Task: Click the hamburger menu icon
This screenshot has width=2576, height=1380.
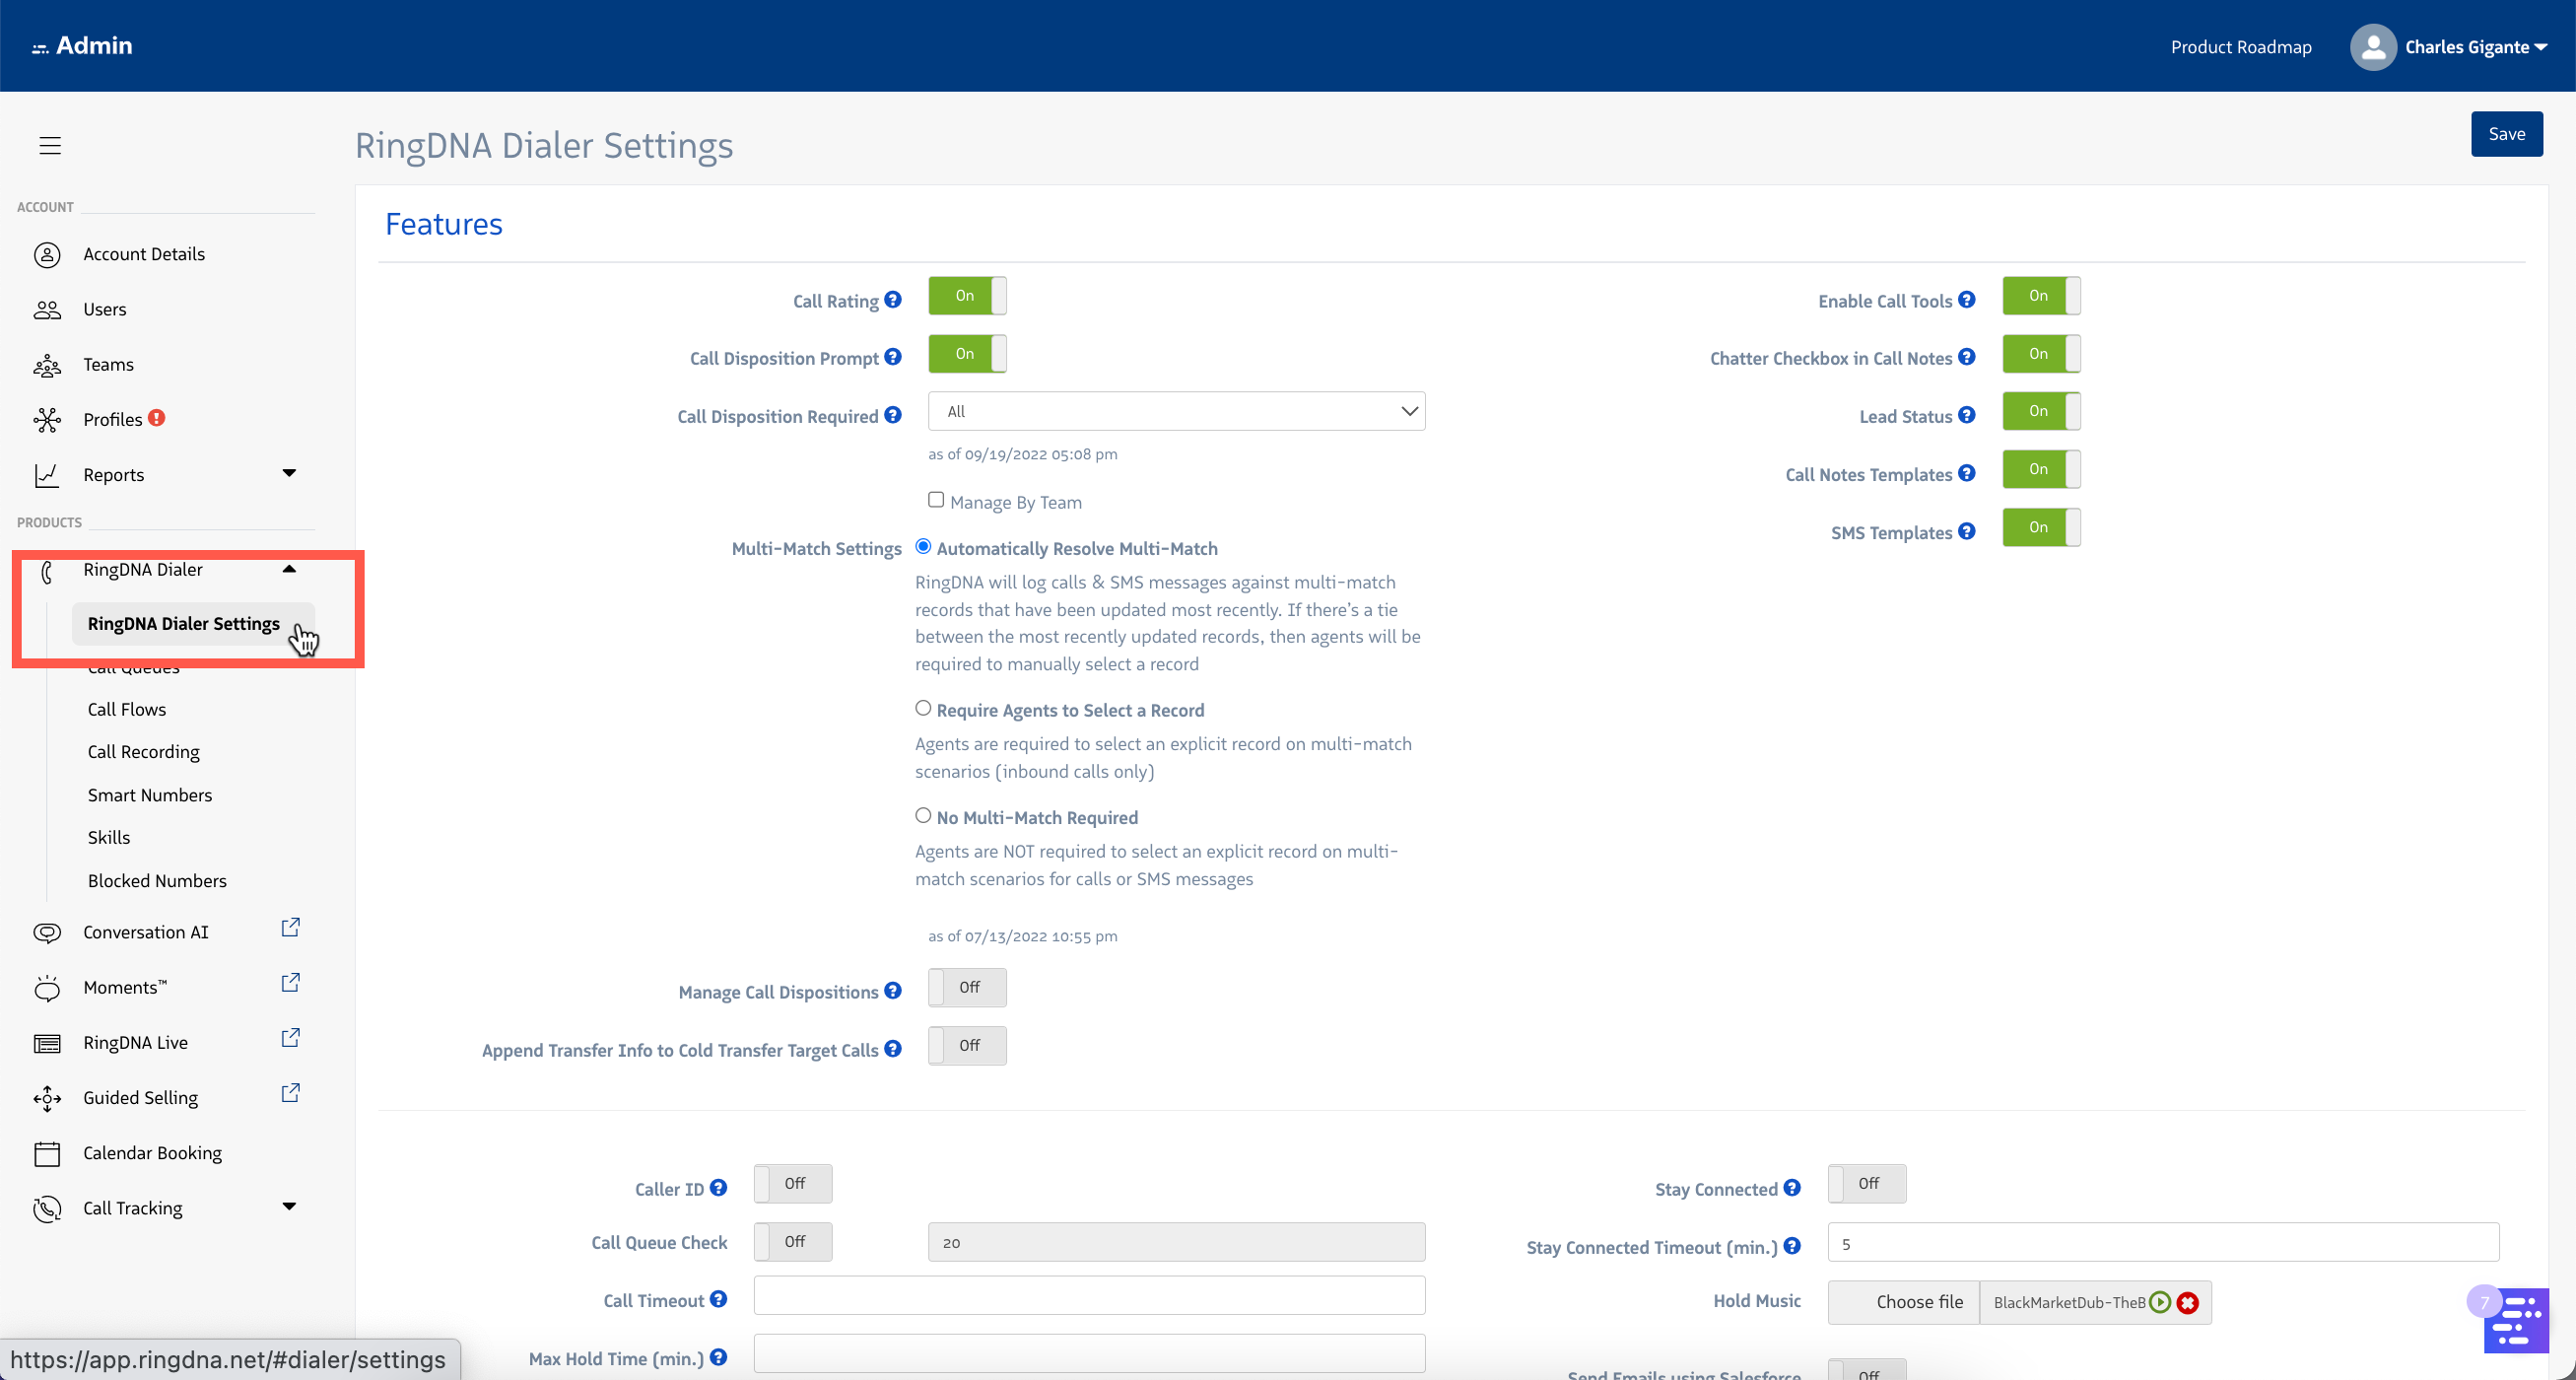Action: 50,146
